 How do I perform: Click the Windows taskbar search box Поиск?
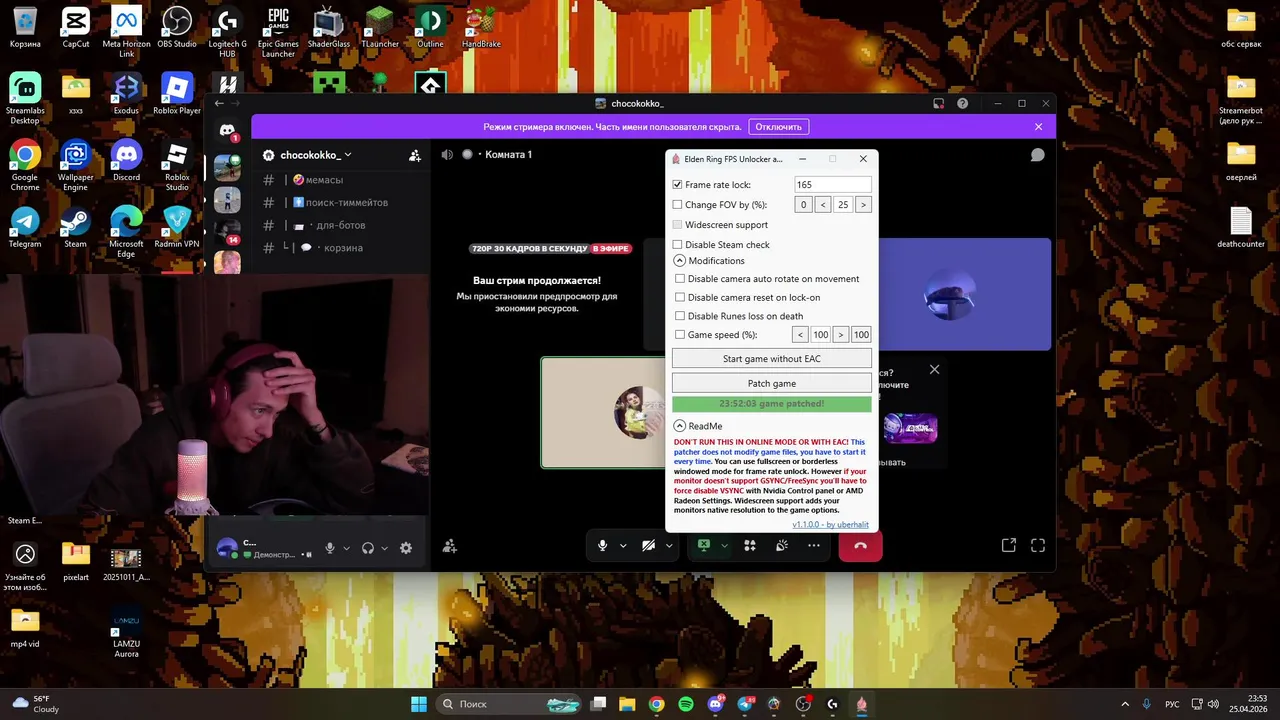(508, 704)
